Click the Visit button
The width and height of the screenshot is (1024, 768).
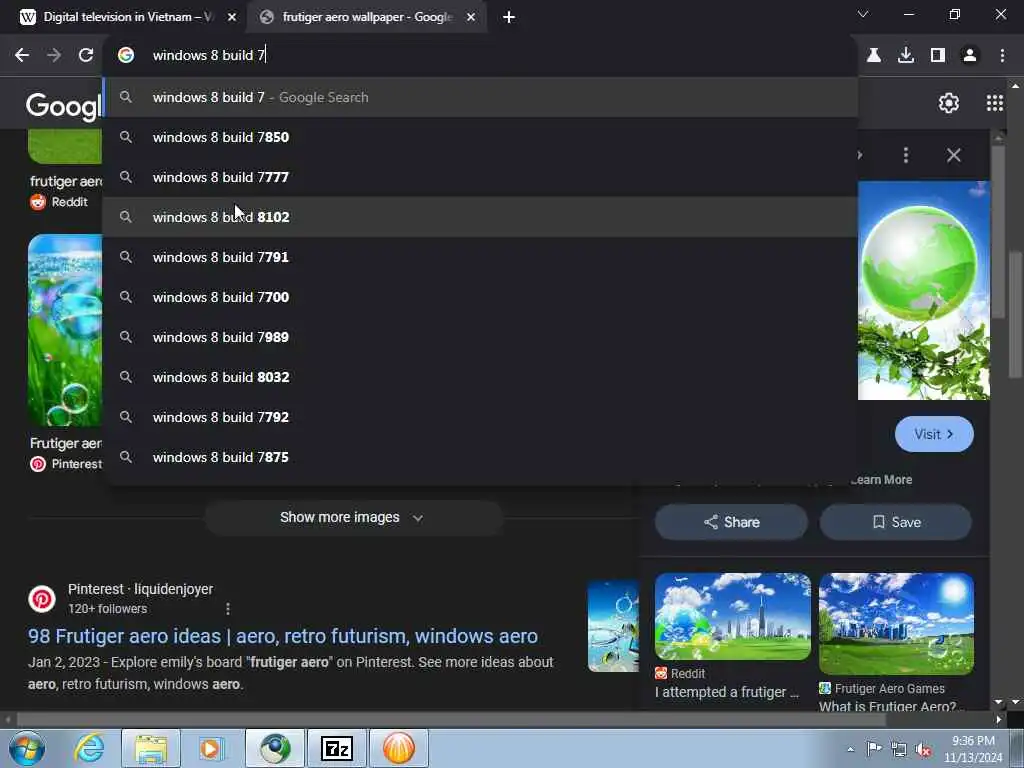coord(934,434)
